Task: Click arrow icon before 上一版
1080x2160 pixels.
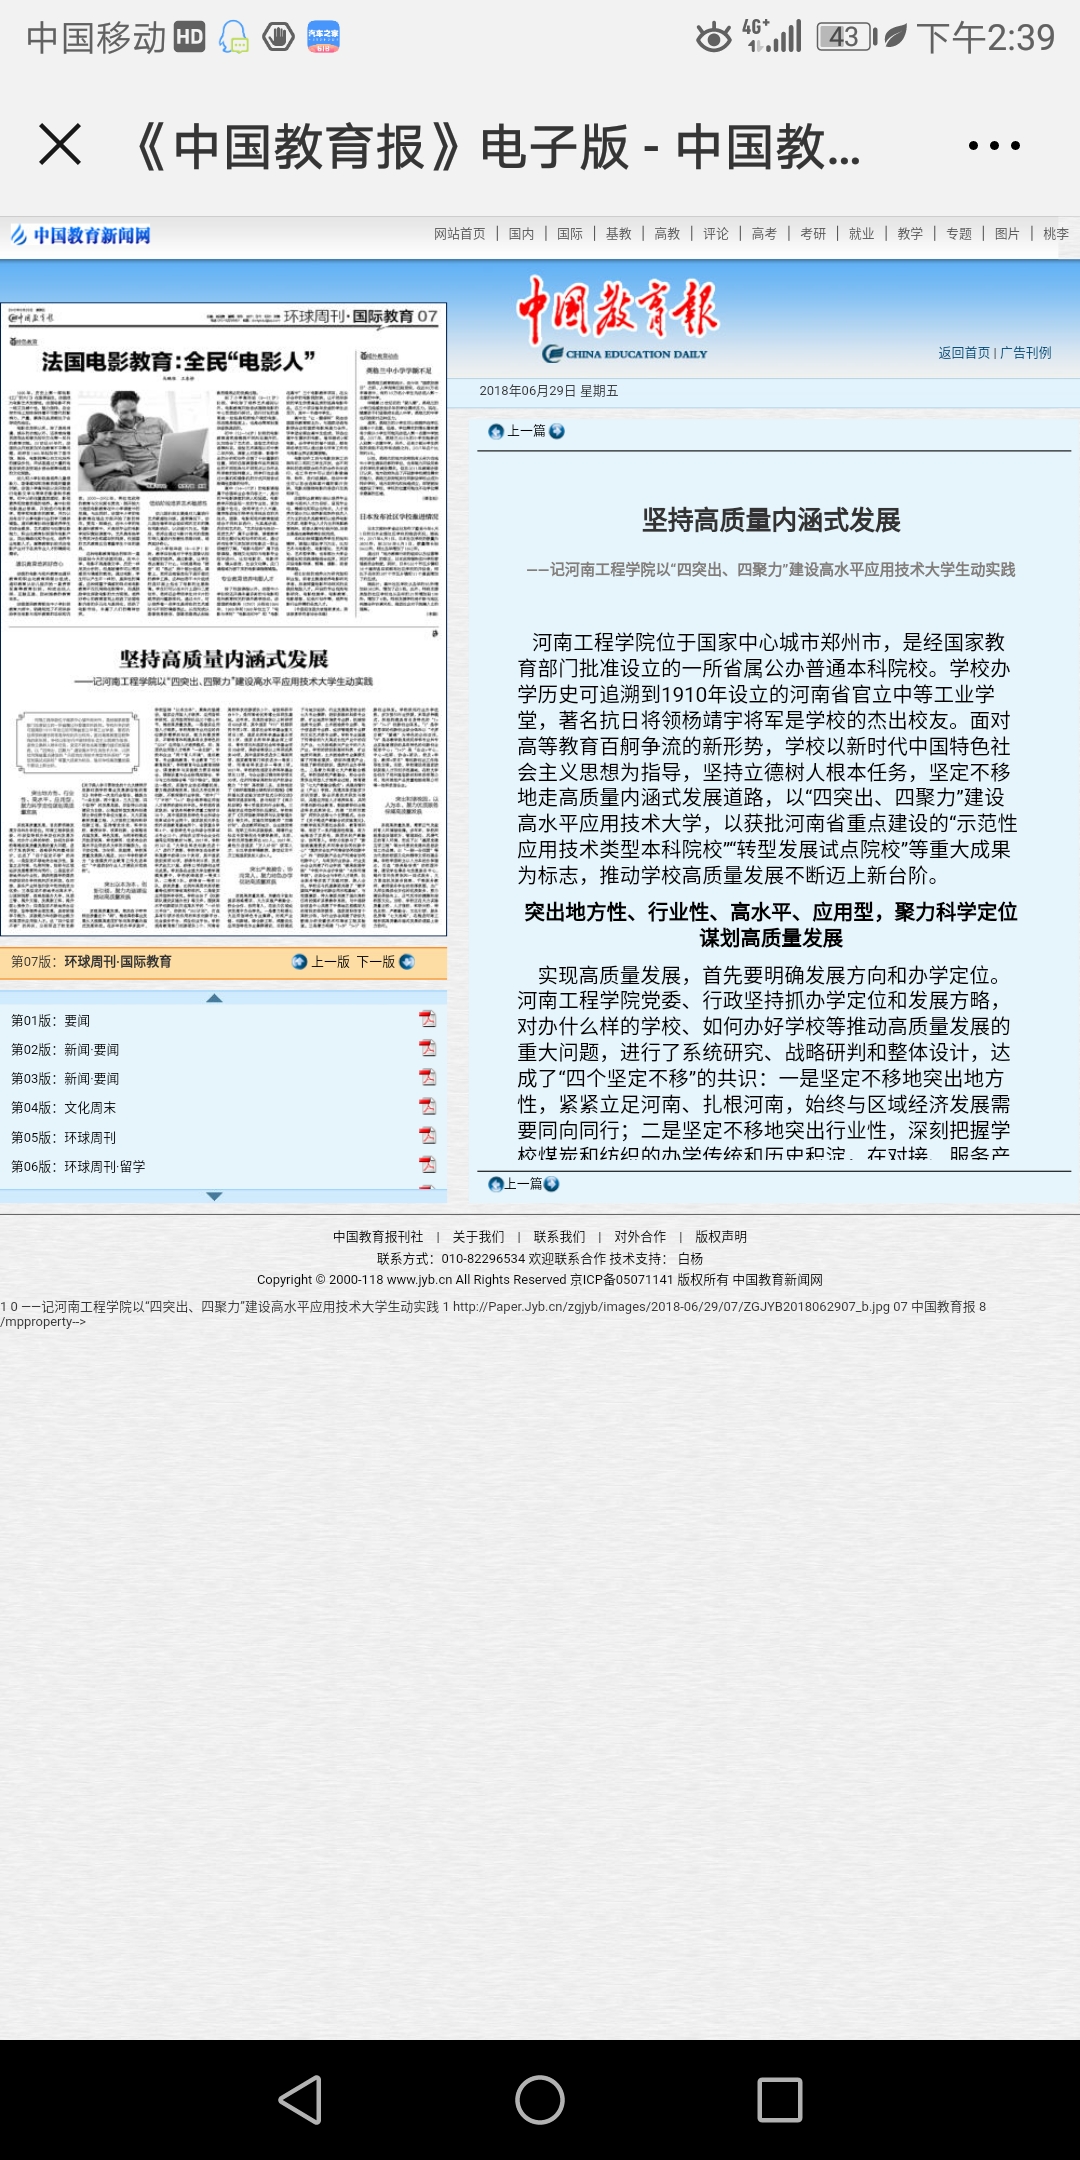Action: pyautogui.click(x=299, y=961)
